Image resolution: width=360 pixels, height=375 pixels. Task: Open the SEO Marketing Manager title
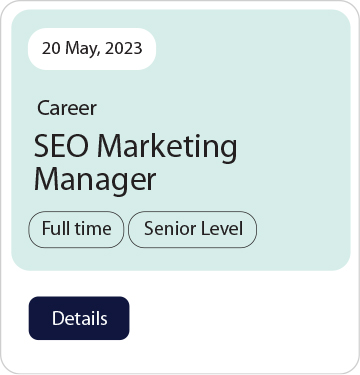coord(136,162)
